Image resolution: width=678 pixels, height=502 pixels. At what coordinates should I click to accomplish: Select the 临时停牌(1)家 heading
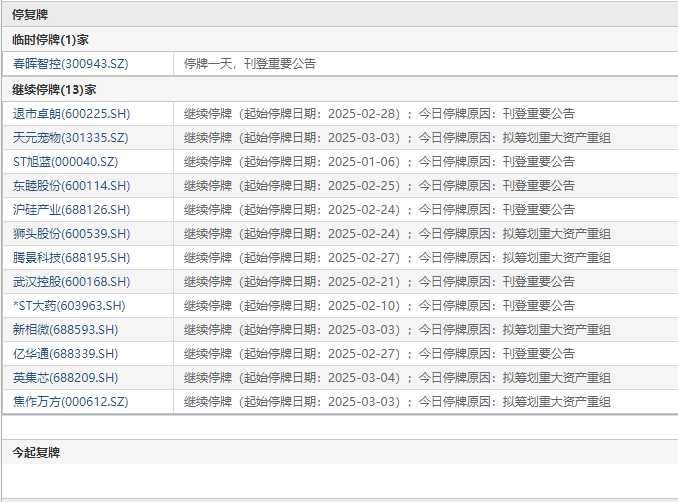coord(50,40)
